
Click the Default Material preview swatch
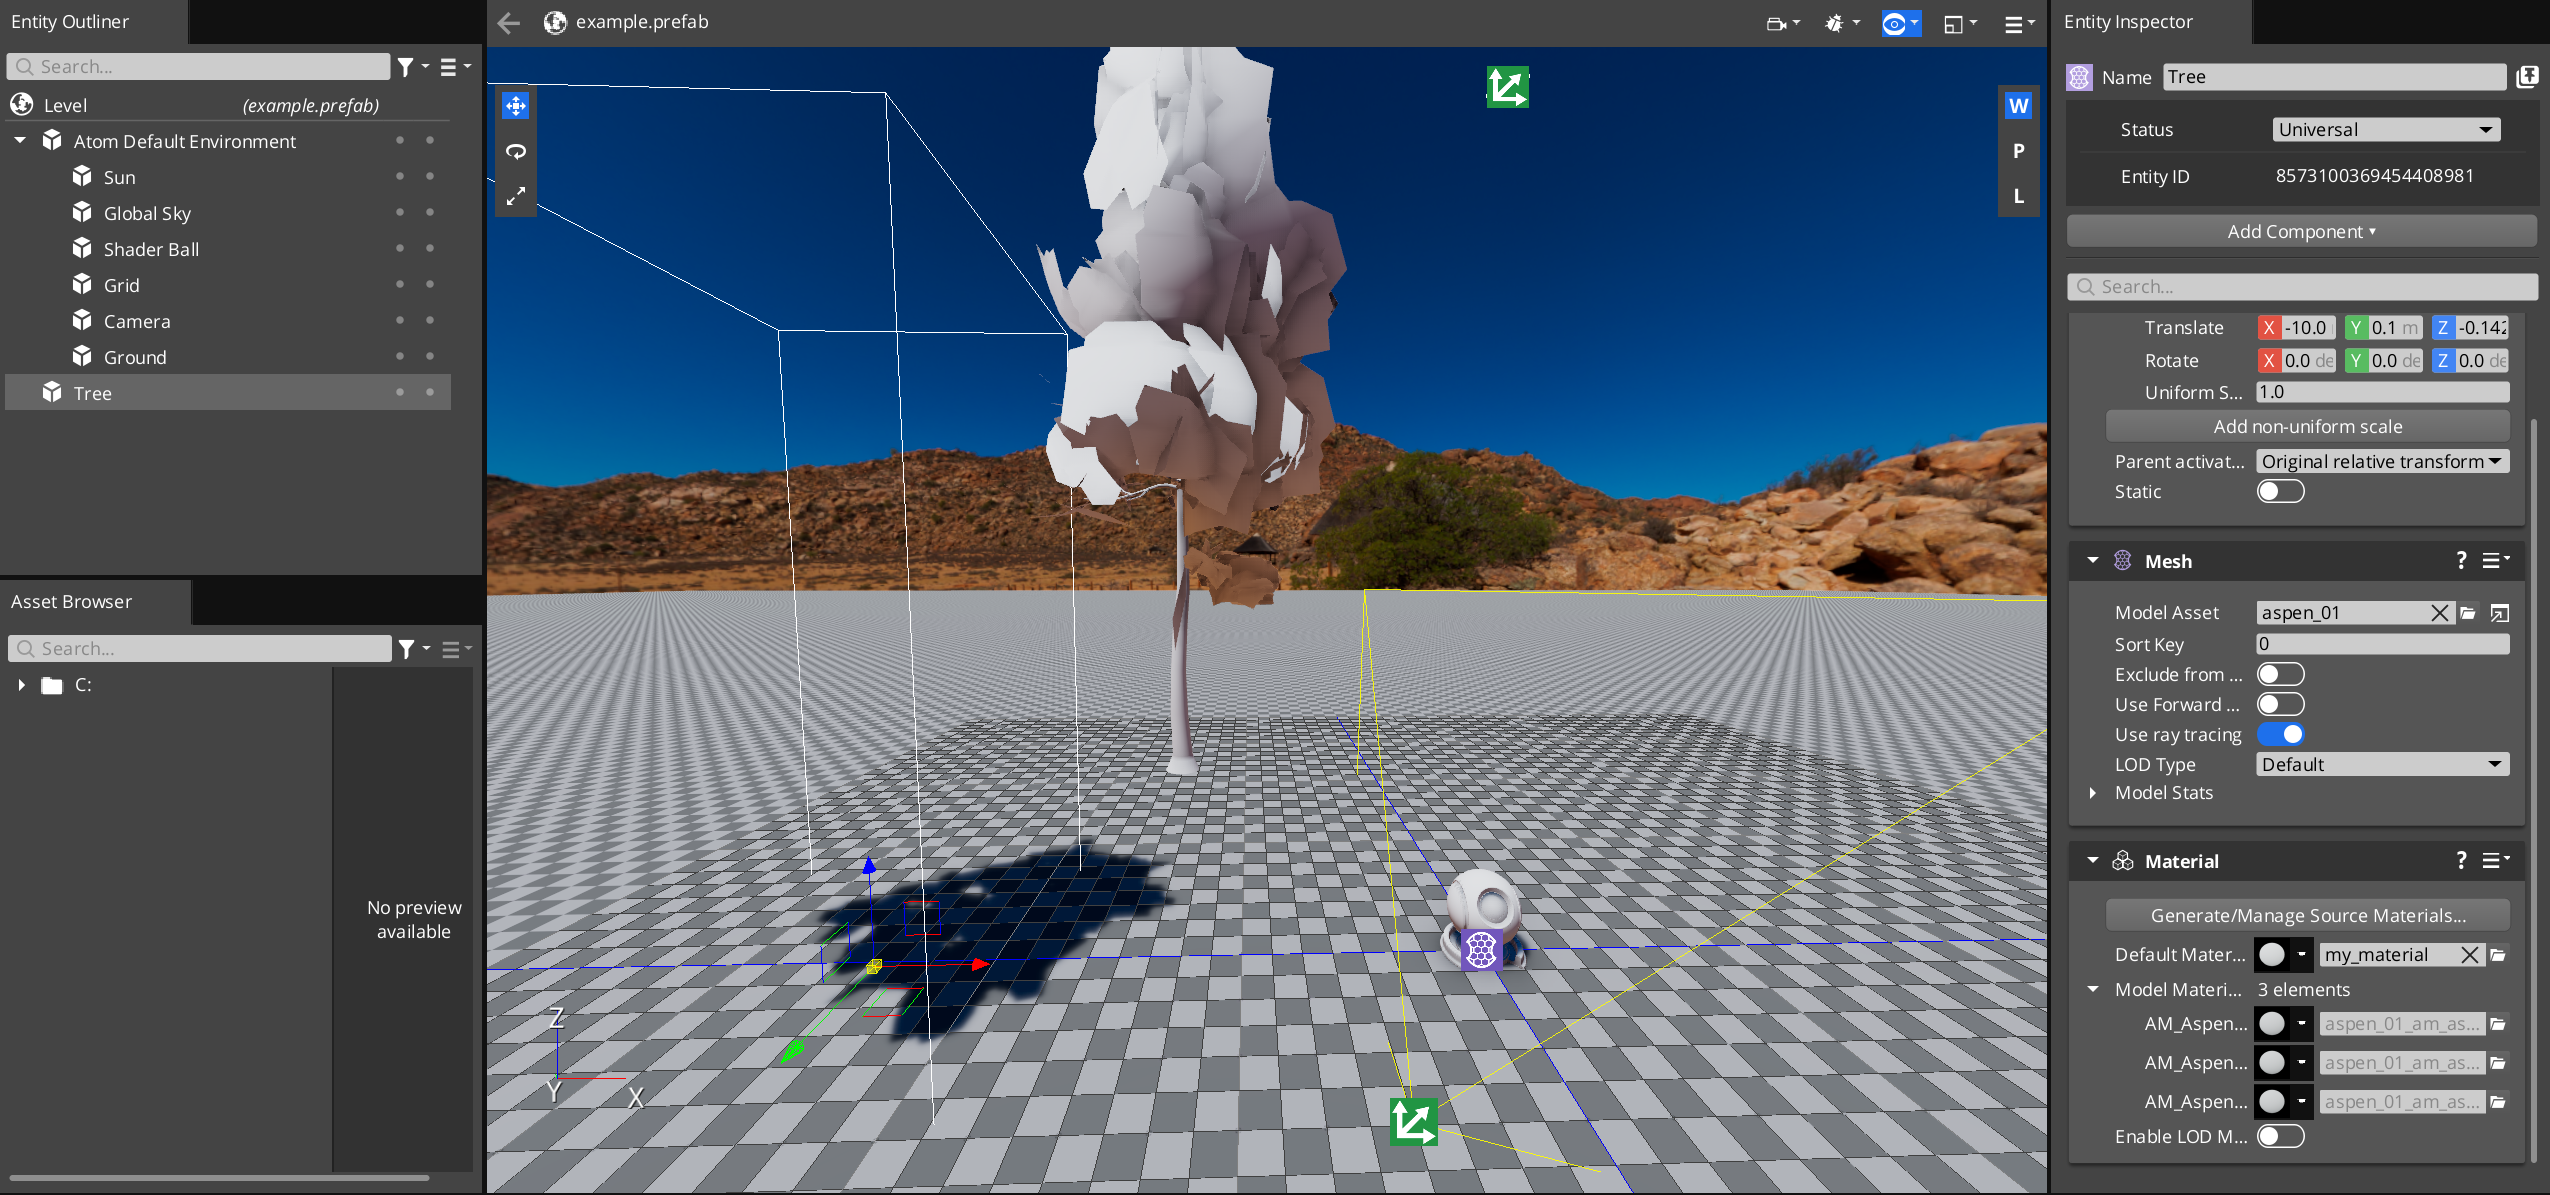click(x=2272, y=955)
